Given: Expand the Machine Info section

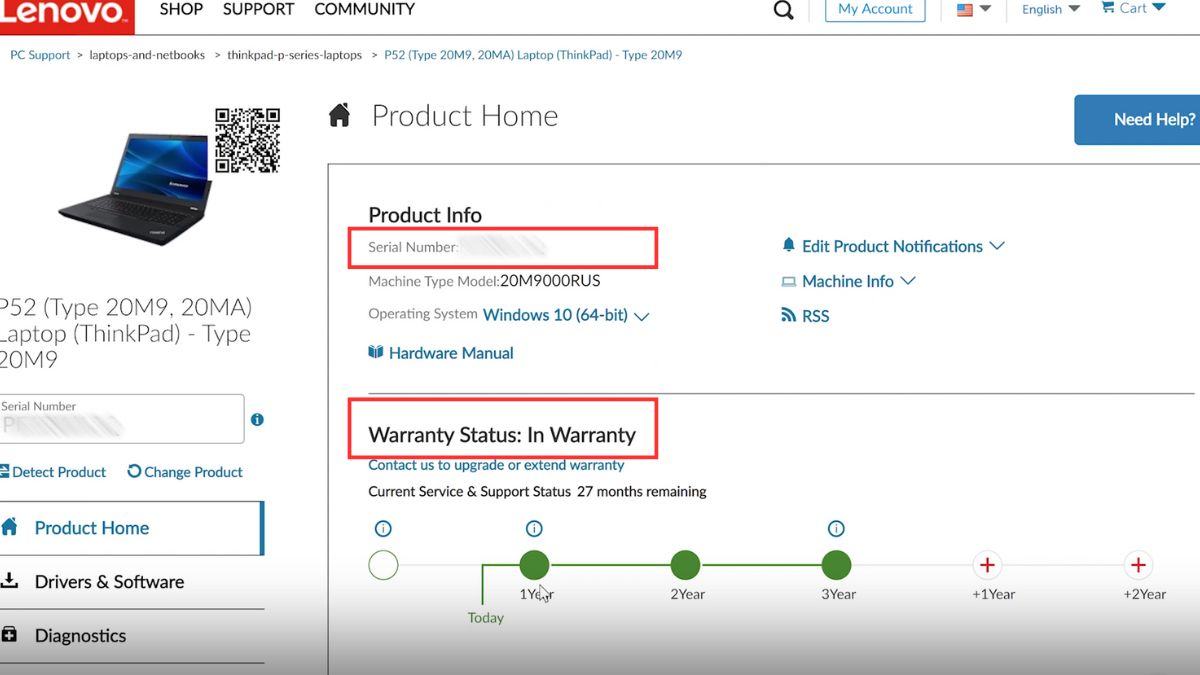Looking at the screenshot, I should 849,282.
